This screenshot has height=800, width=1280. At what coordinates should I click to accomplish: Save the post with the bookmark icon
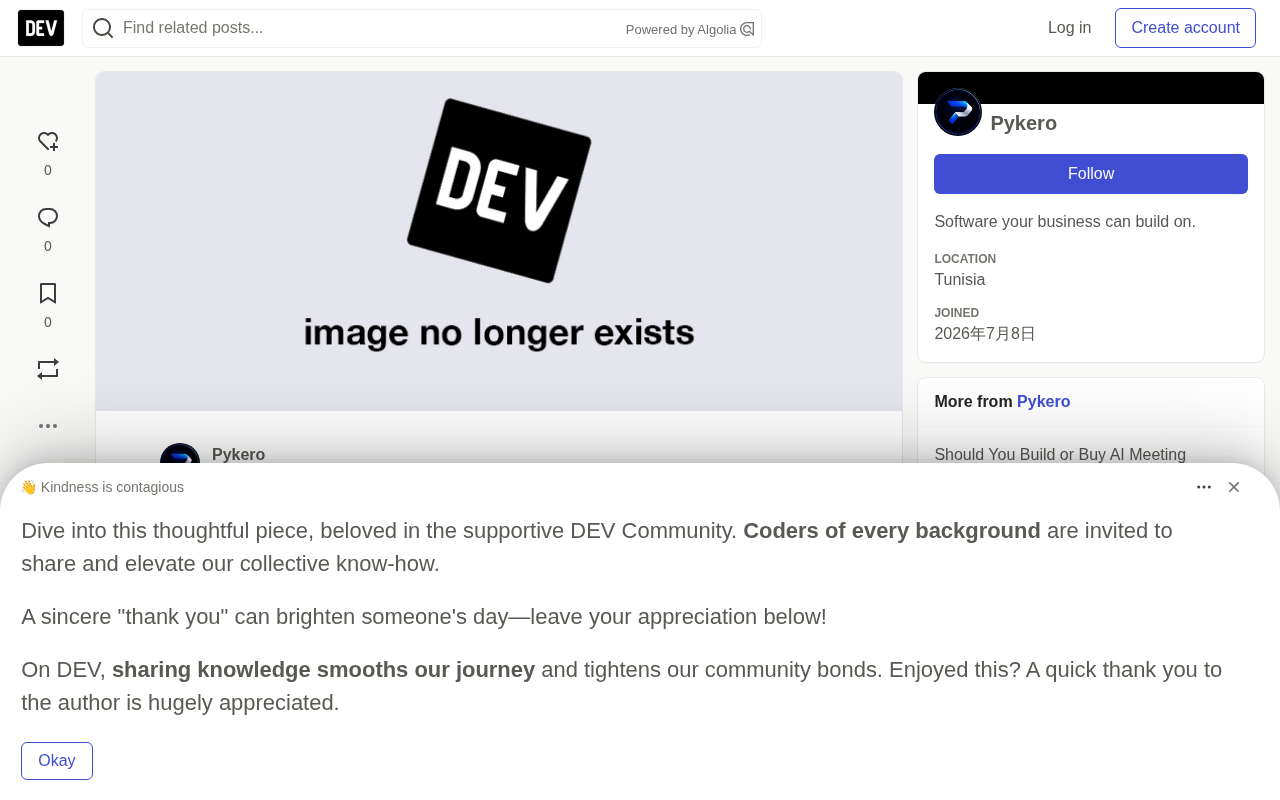pyautogui.click(x=48, y=294)
